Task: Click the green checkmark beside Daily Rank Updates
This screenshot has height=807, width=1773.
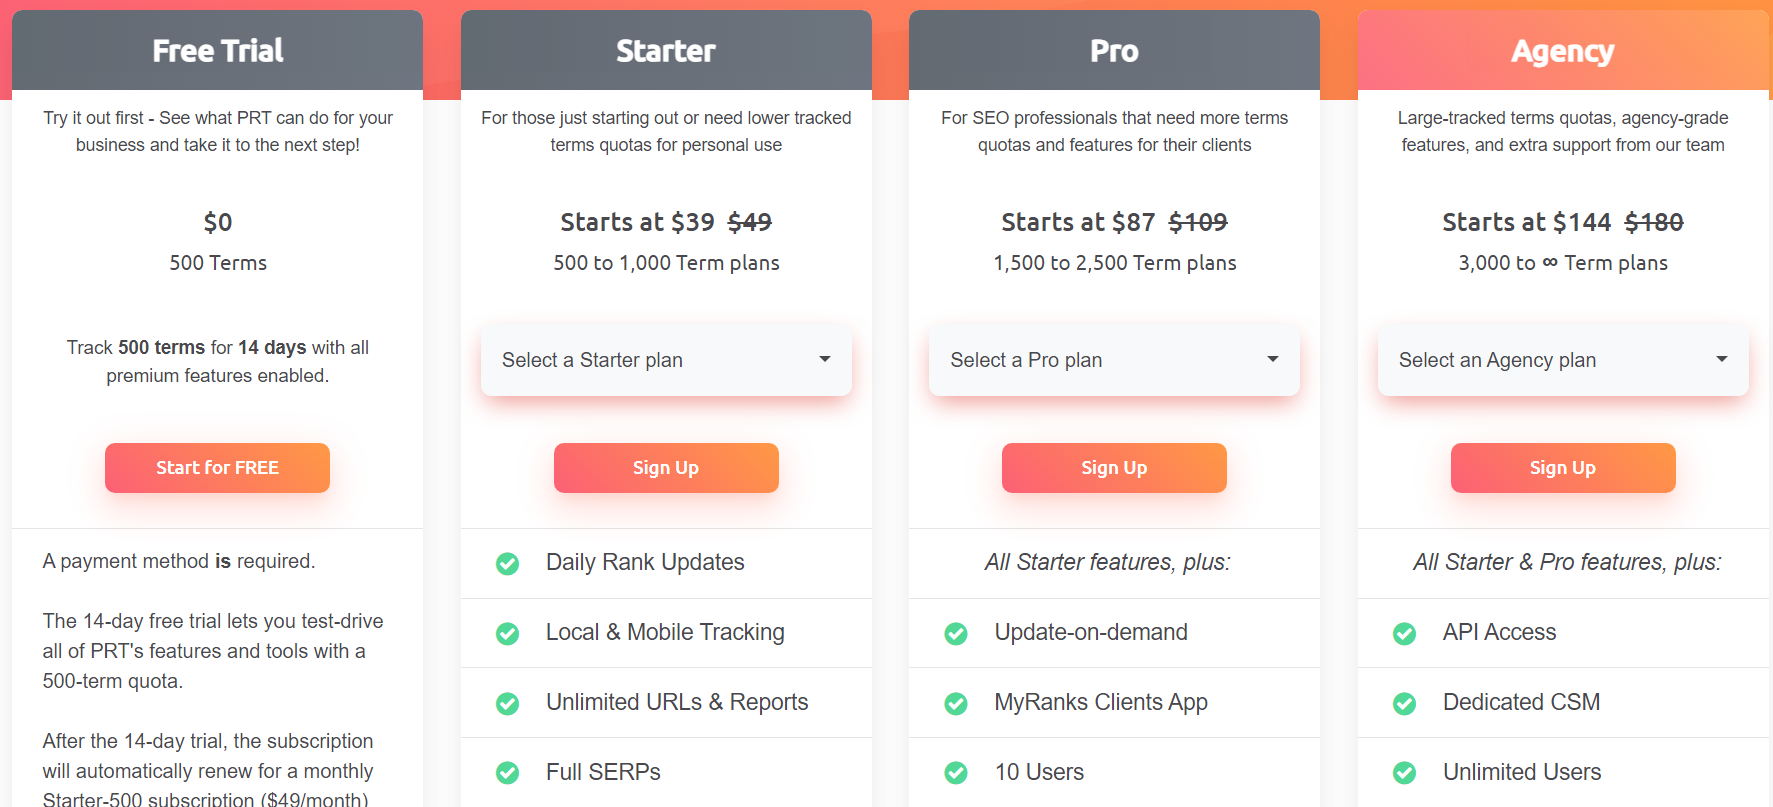Action: [x=508, y=563]
